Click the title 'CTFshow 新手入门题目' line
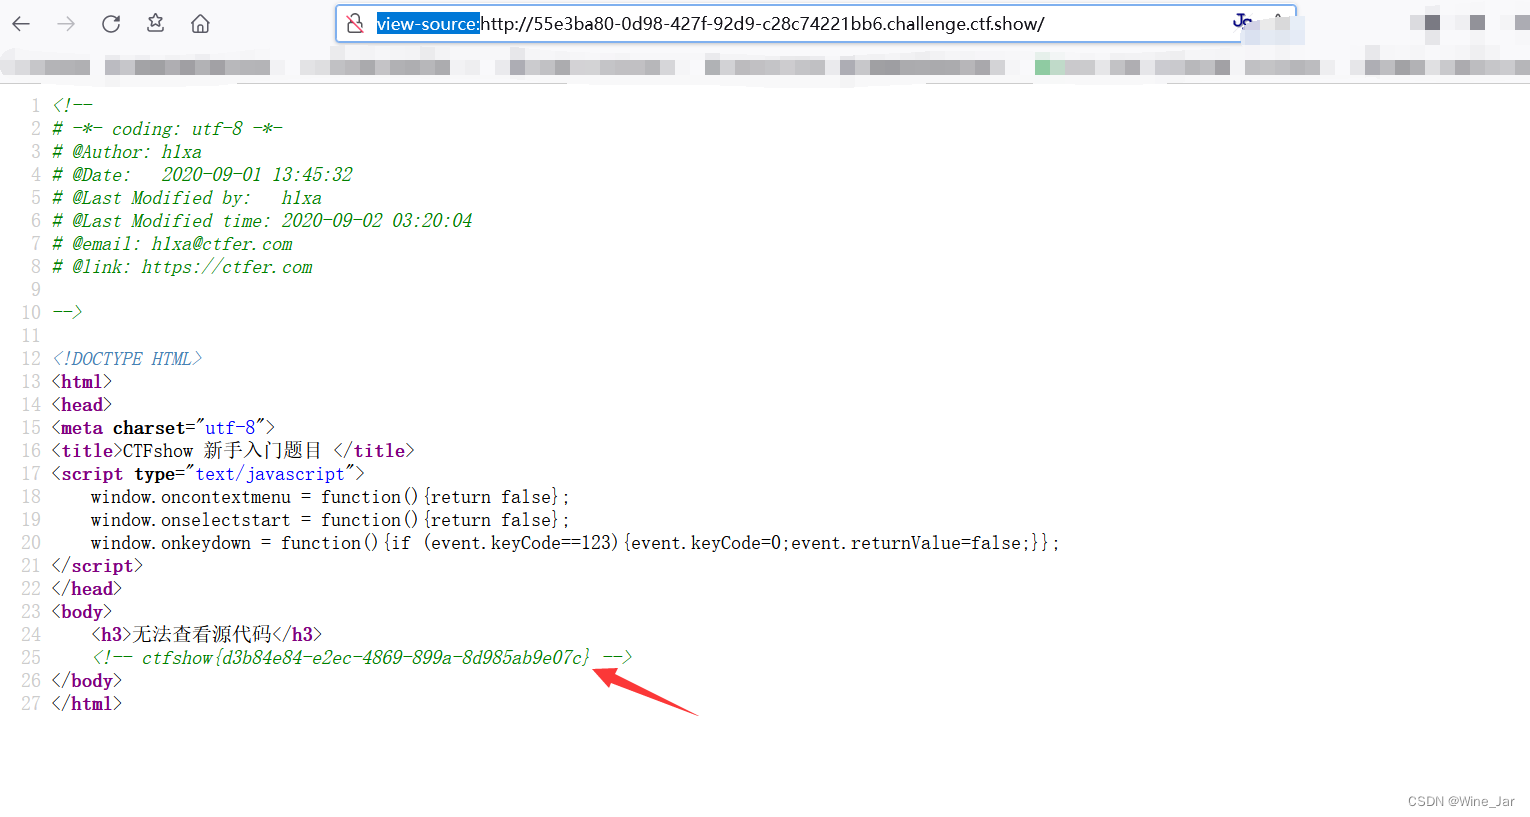 coord(233,451)
